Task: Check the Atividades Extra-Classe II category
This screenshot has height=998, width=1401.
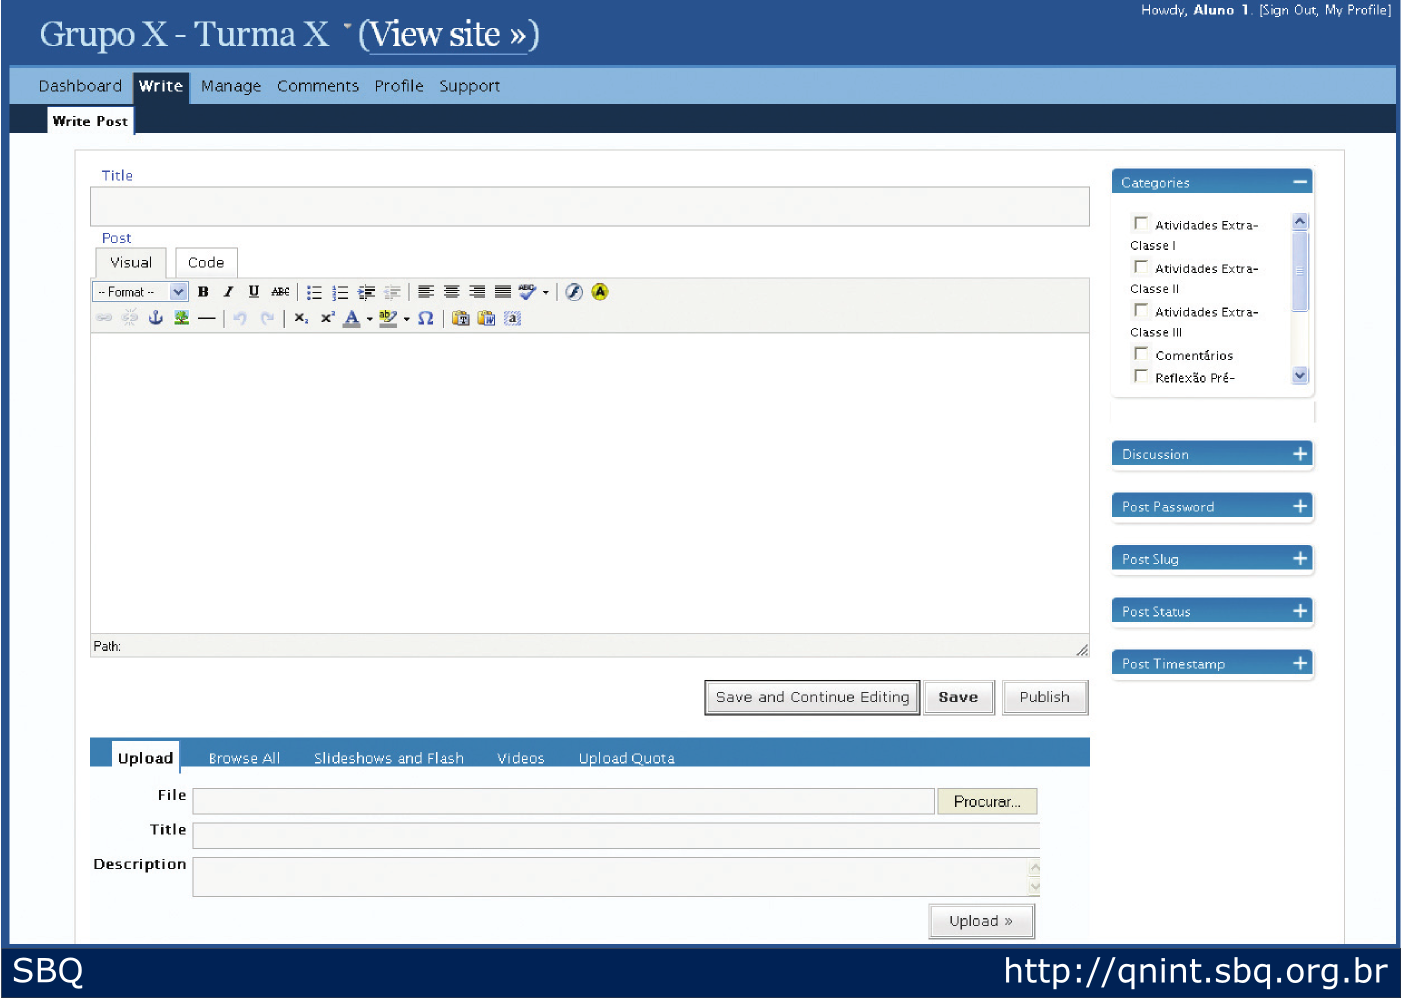Action: tap(1140, 267)
